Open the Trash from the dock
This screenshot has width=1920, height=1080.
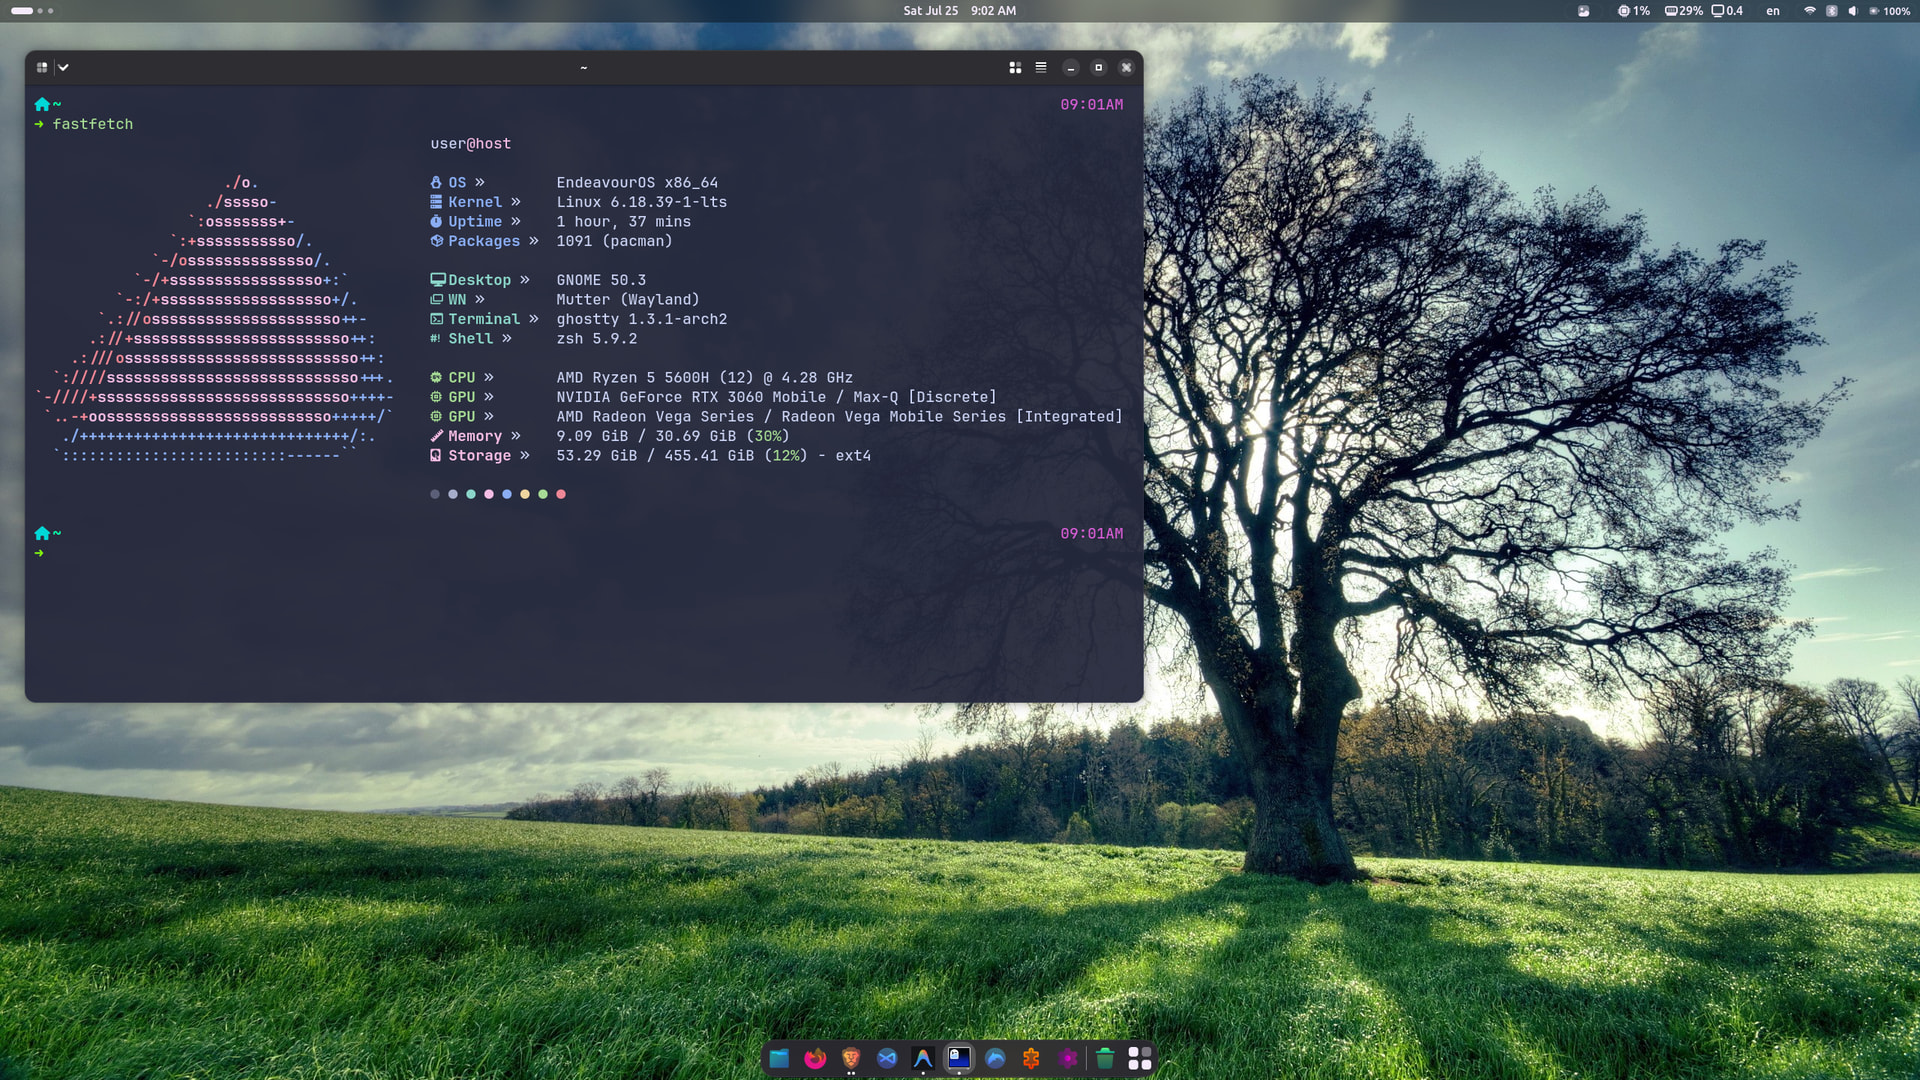(1105, 1058)
